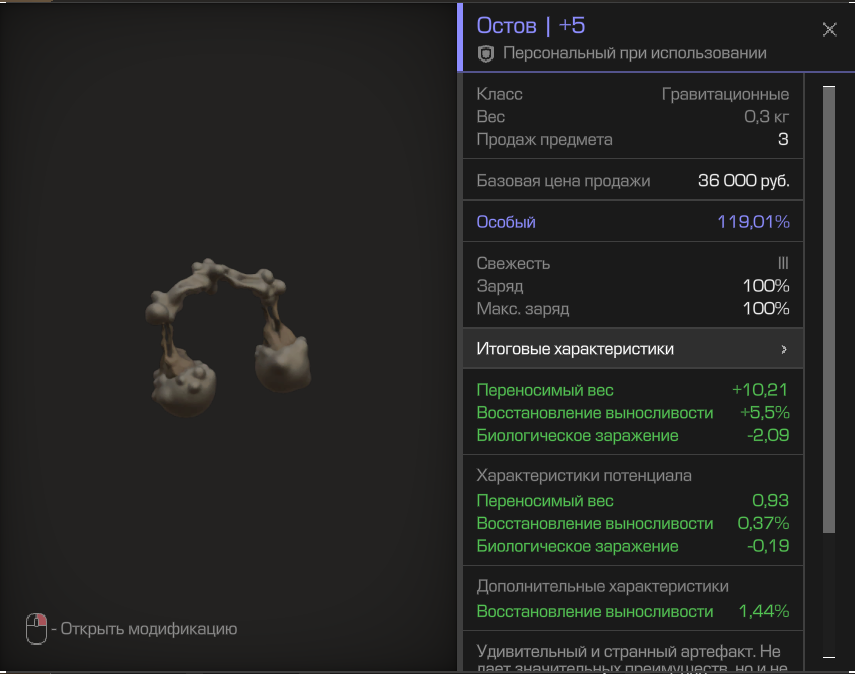This screenshot has width=855, height=674.
Task: Click the Дополнительные характеристики heading
Action: pyautogui.click(x=603, y=586)
